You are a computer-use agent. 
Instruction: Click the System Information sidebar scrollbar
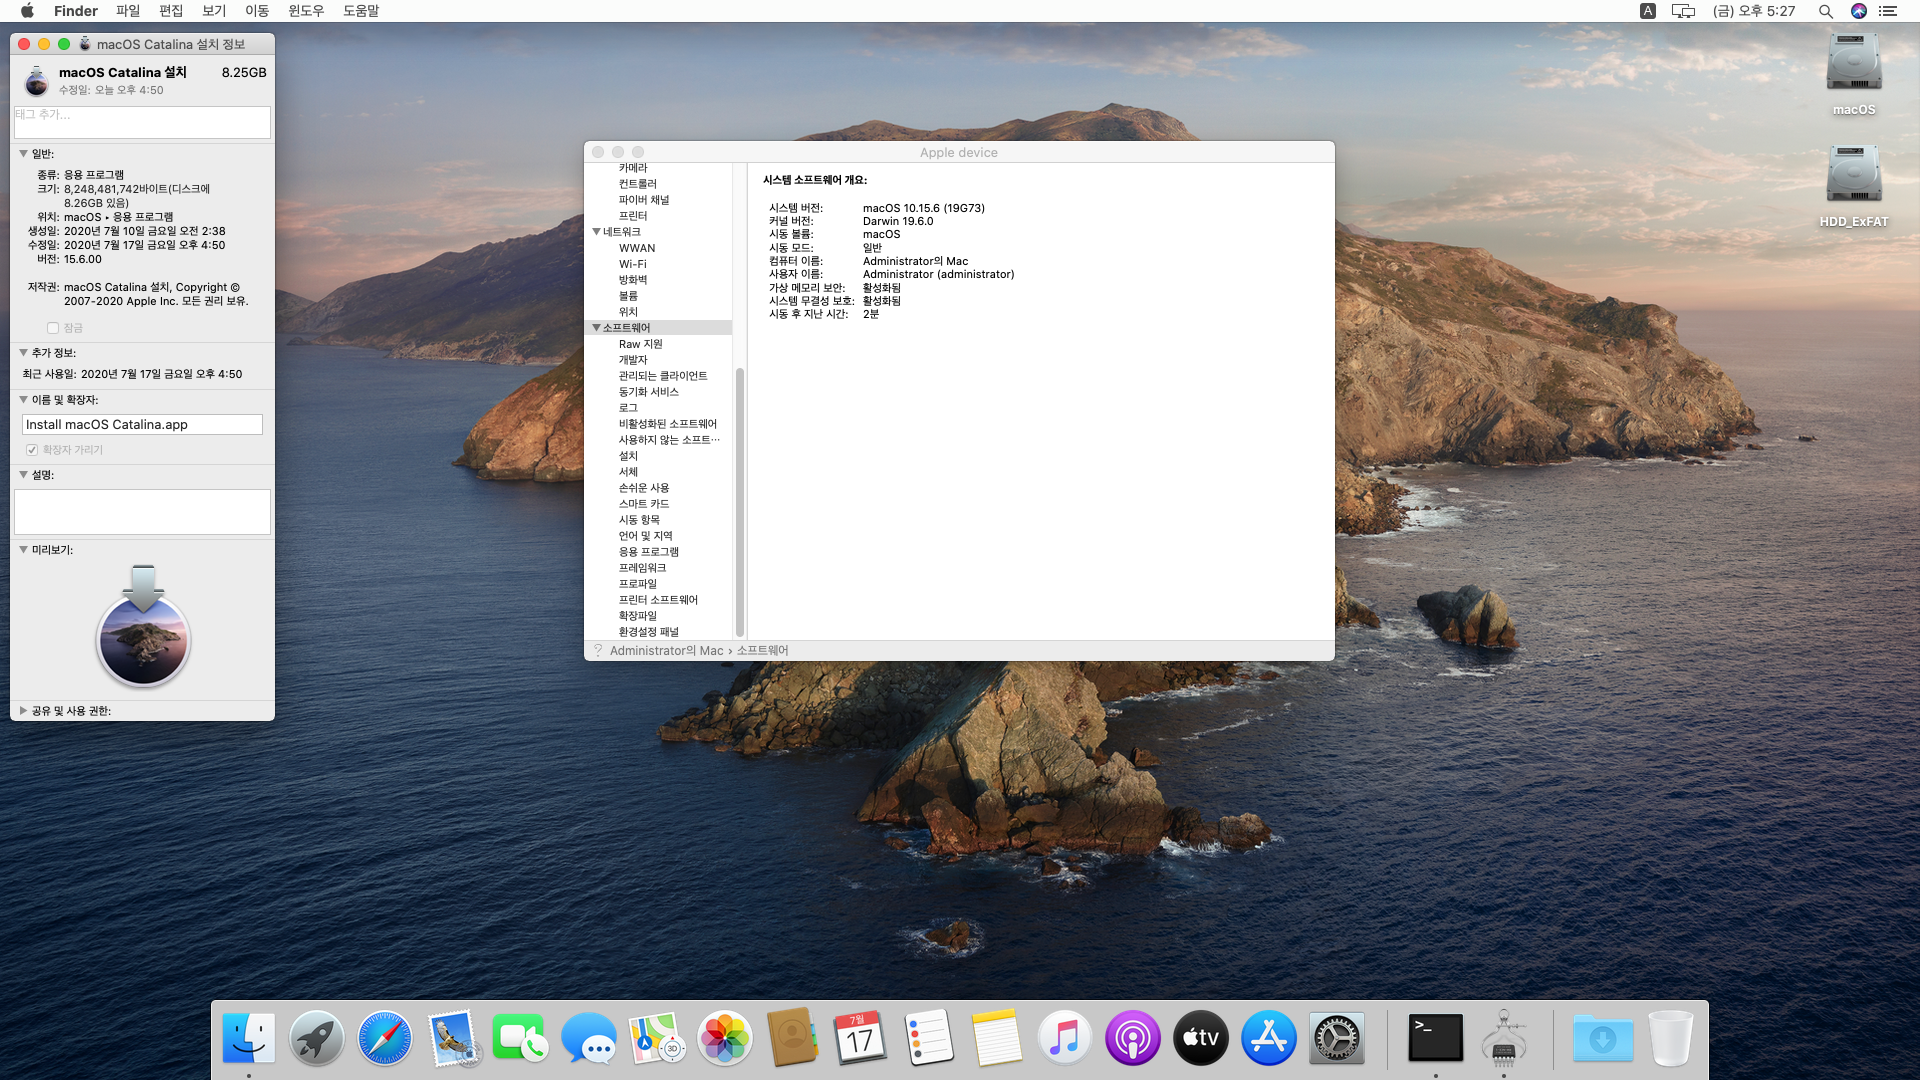740,502
